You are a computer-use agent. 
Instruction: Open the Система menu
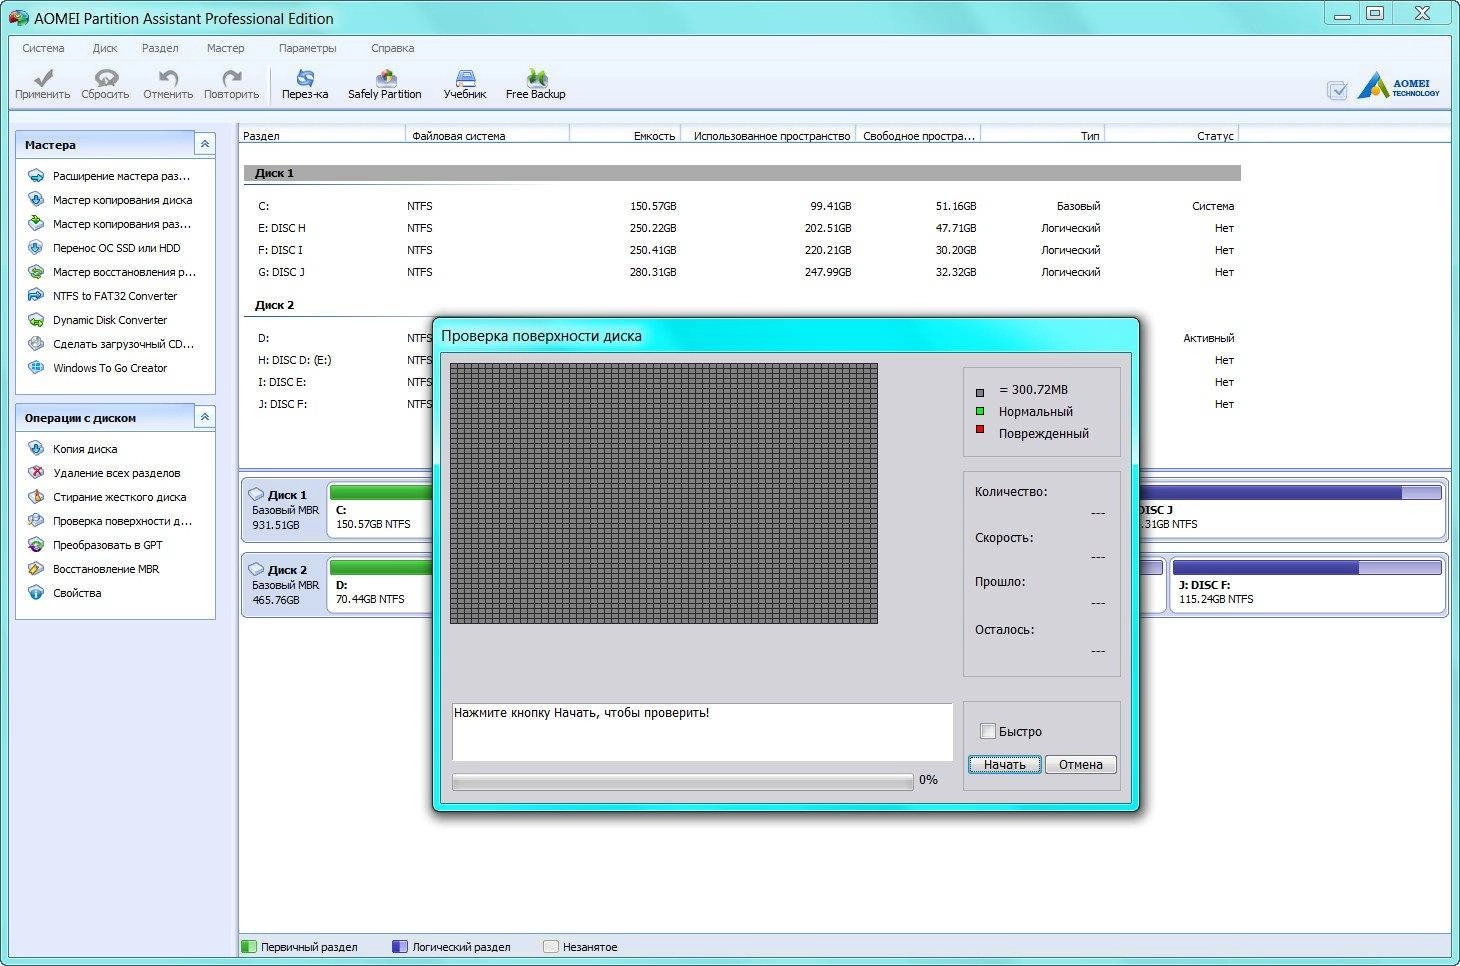[43, 48]
